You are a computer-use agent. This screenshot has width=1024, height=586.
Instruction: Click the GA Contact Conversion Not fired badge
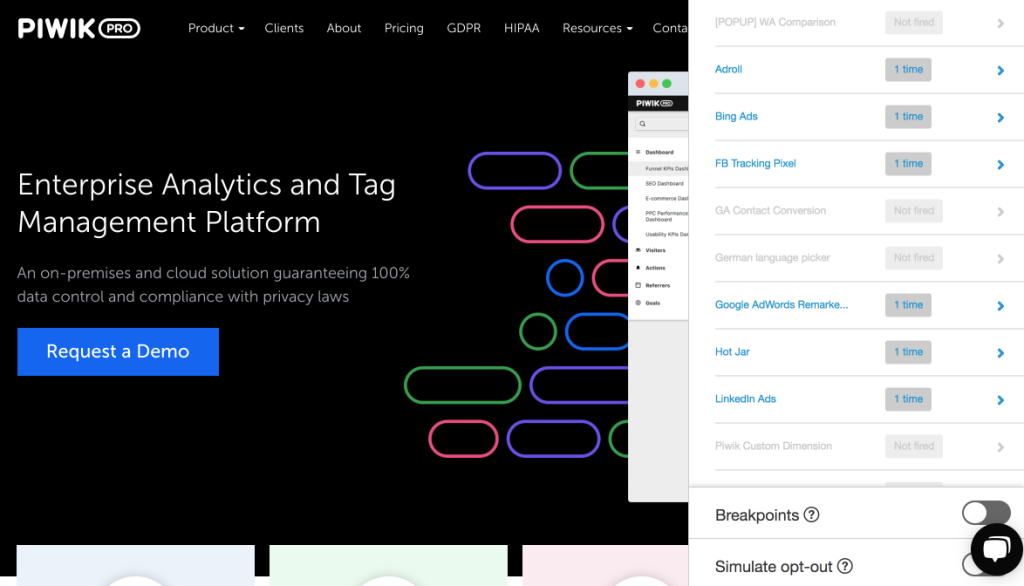pyautogui.click(x=914, y=210)
